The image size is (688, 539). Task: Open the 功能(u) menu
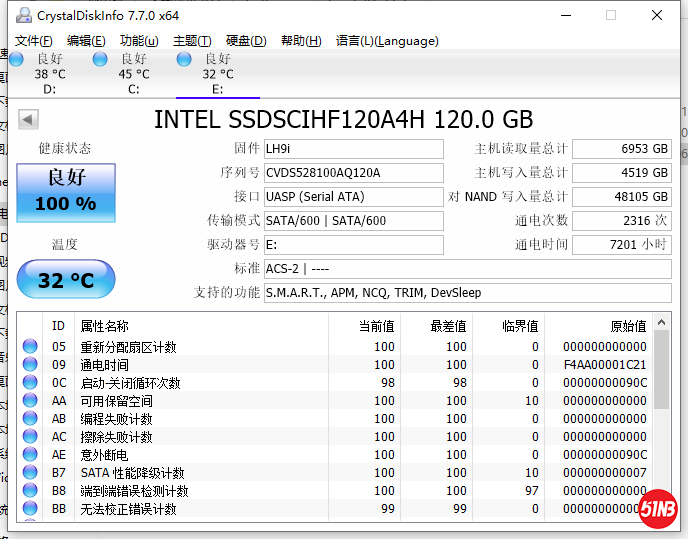139,41
